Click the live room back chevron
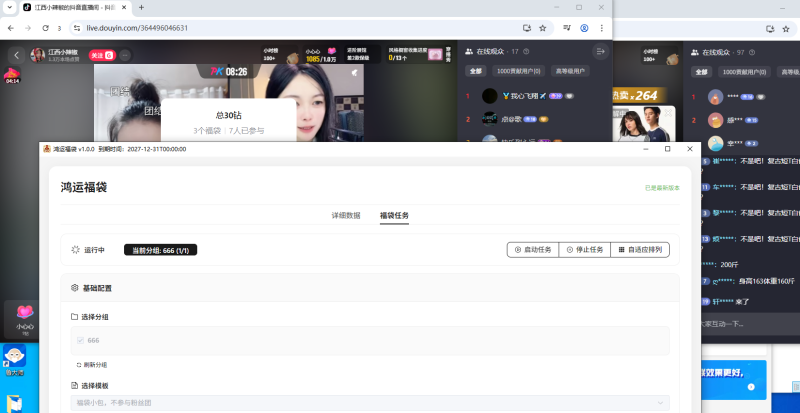 (17, 55)
